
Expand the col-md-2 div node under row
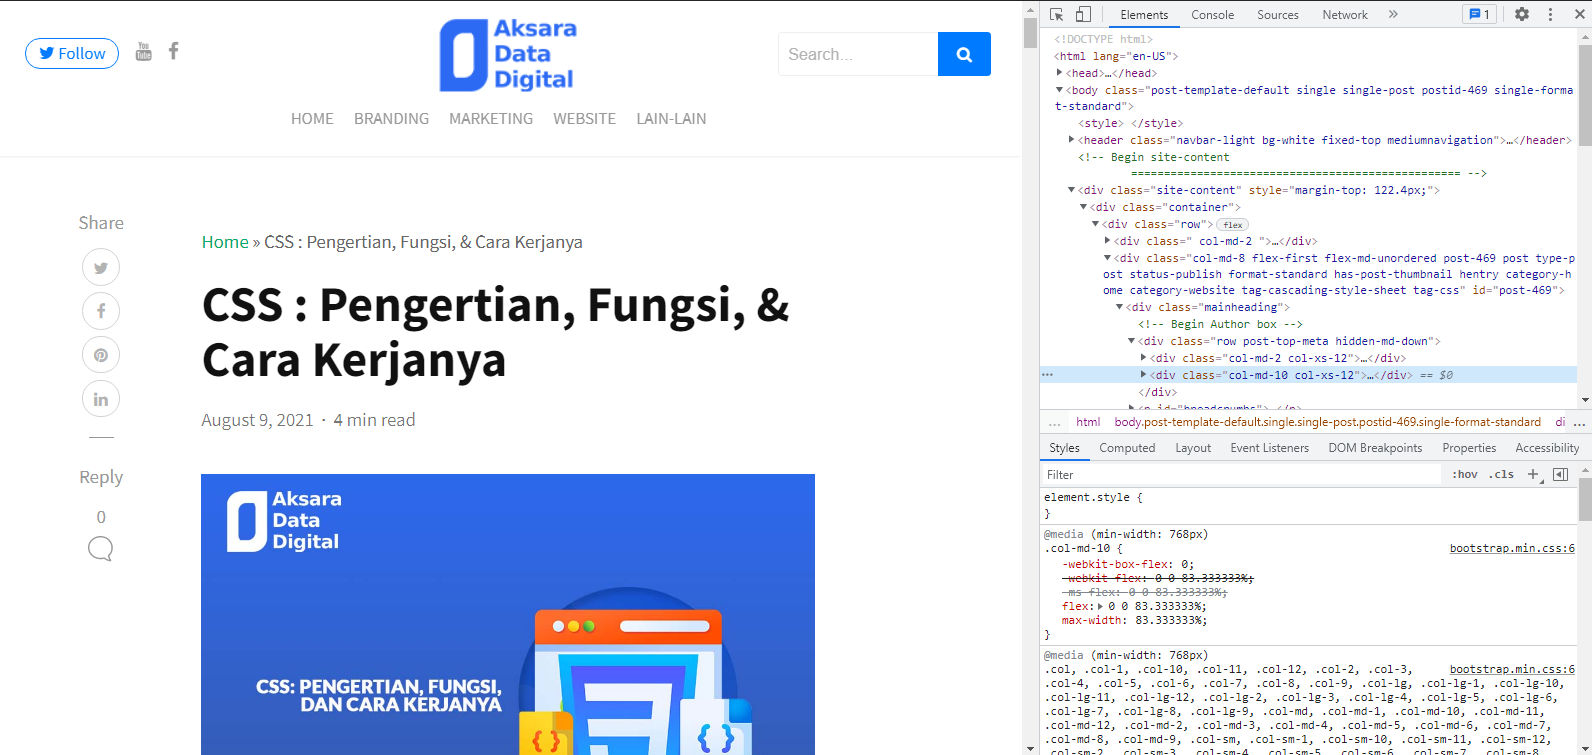click(1108, 240)
